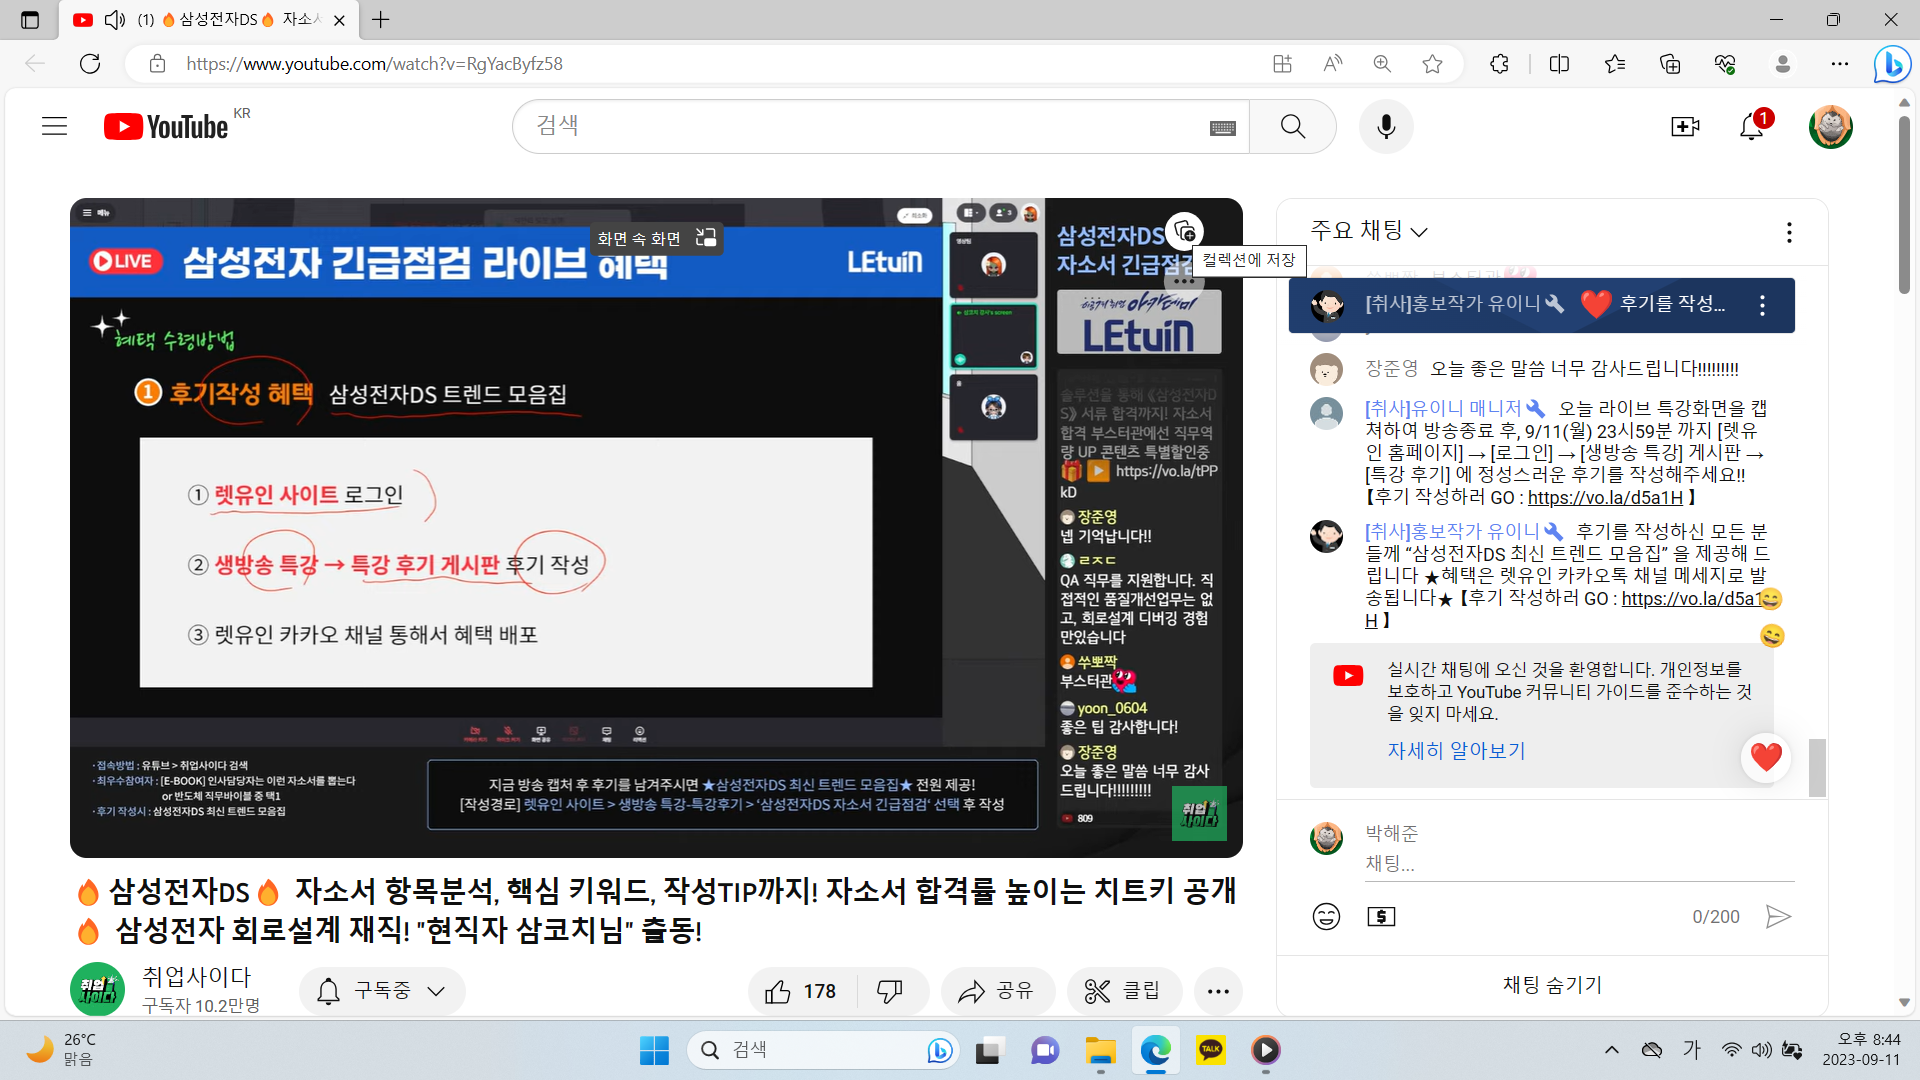Click the pinned 홍보작가 유이니 message

1541,305
